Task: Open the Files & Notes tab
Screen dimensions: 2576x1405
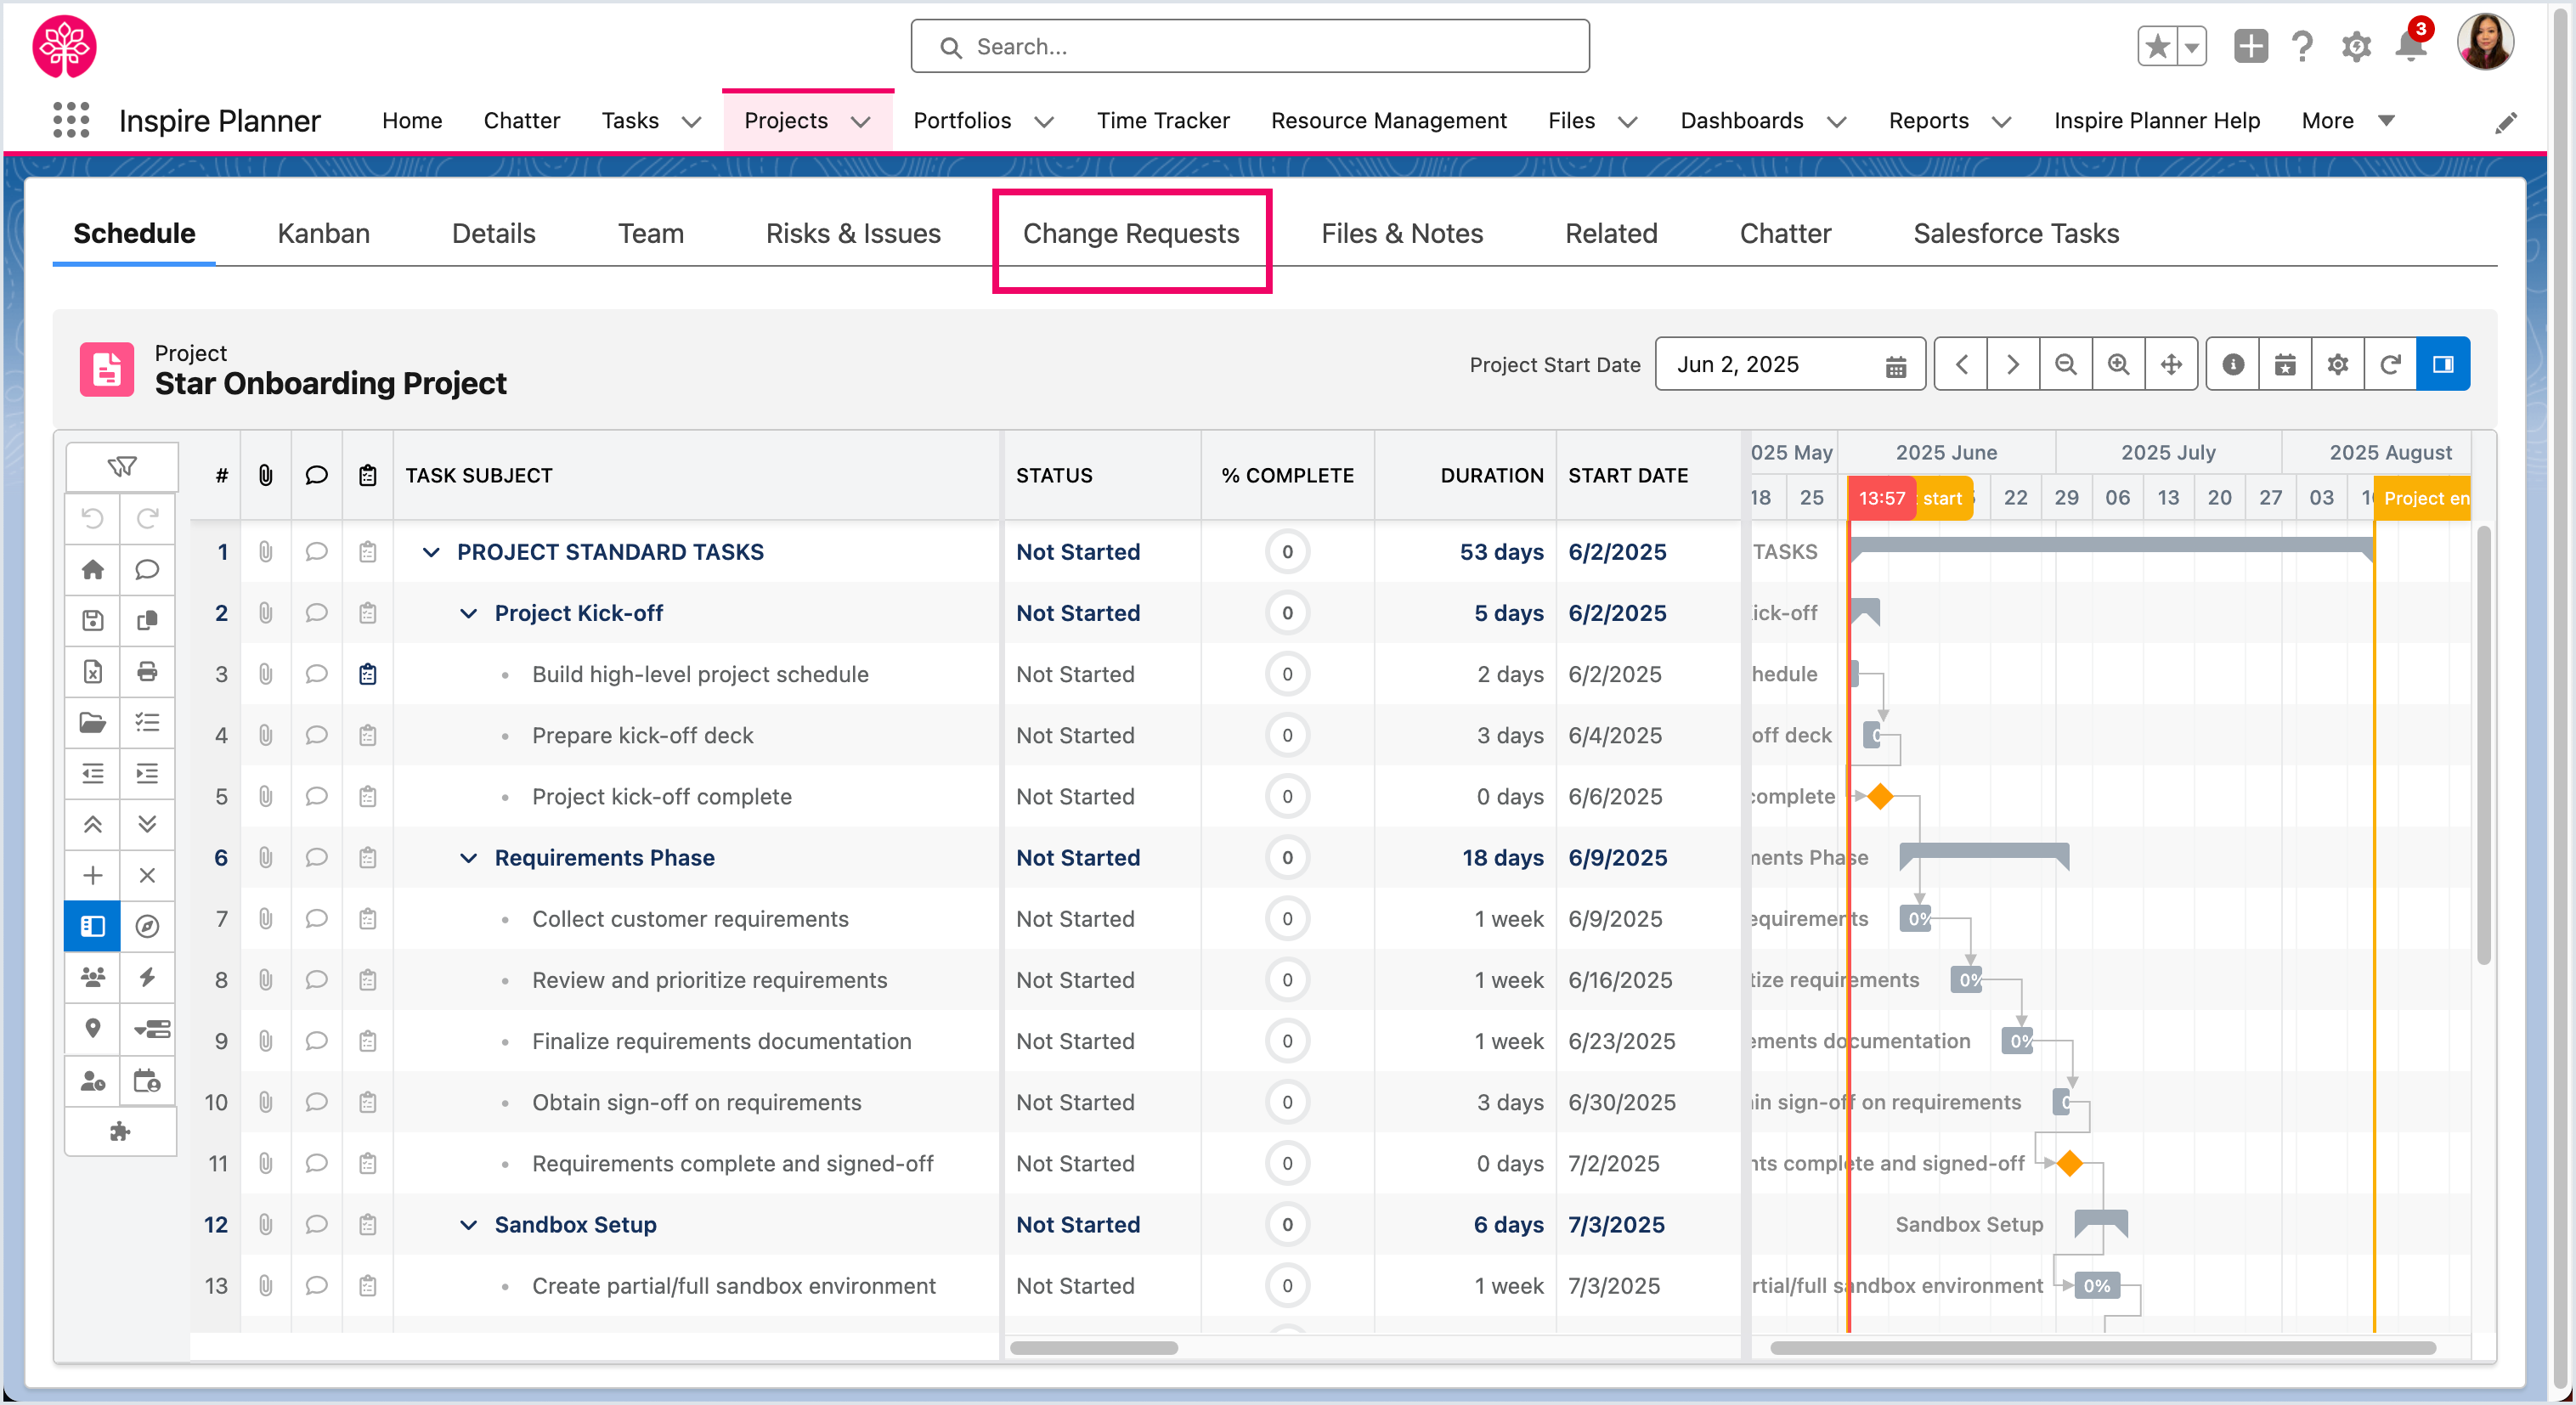Action: tap(1402, 233)
